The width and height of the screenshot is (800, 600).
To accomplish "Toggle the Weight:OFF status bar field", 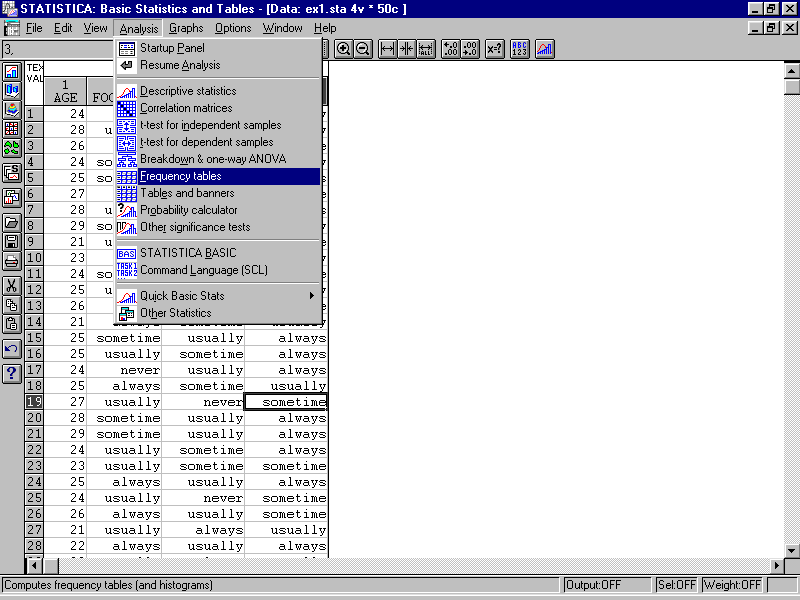I will pos(732,585).
